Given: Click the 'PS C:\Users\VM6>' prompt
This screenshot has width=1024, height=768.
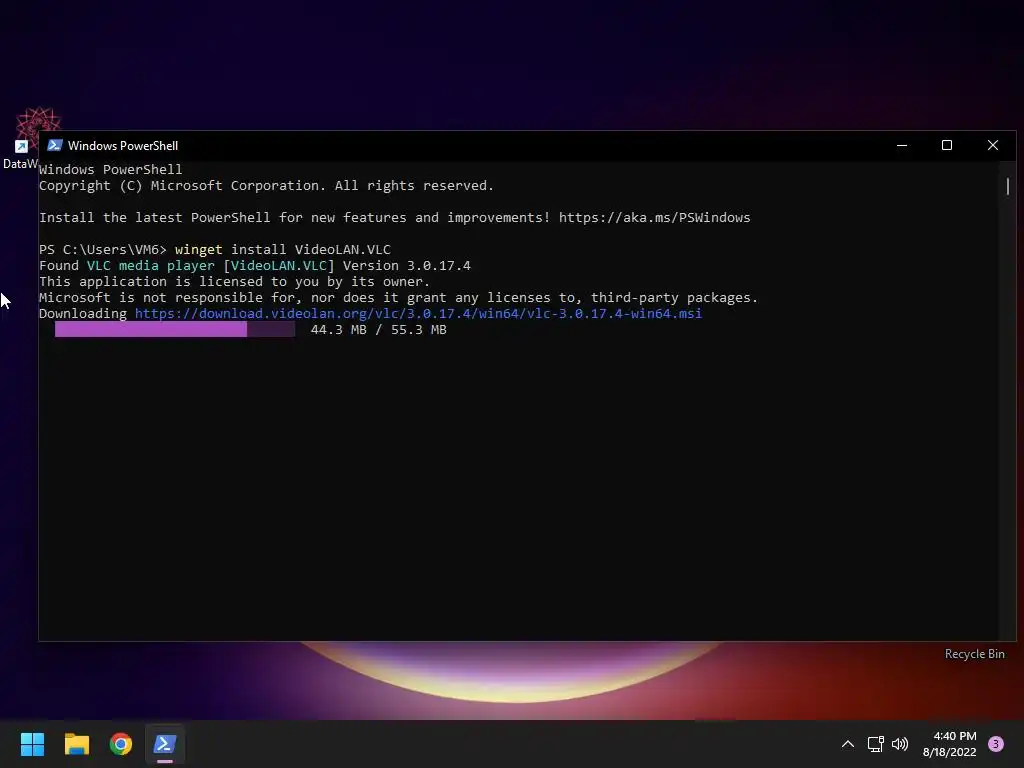Looking at the screenshot, I should (103, 249).
